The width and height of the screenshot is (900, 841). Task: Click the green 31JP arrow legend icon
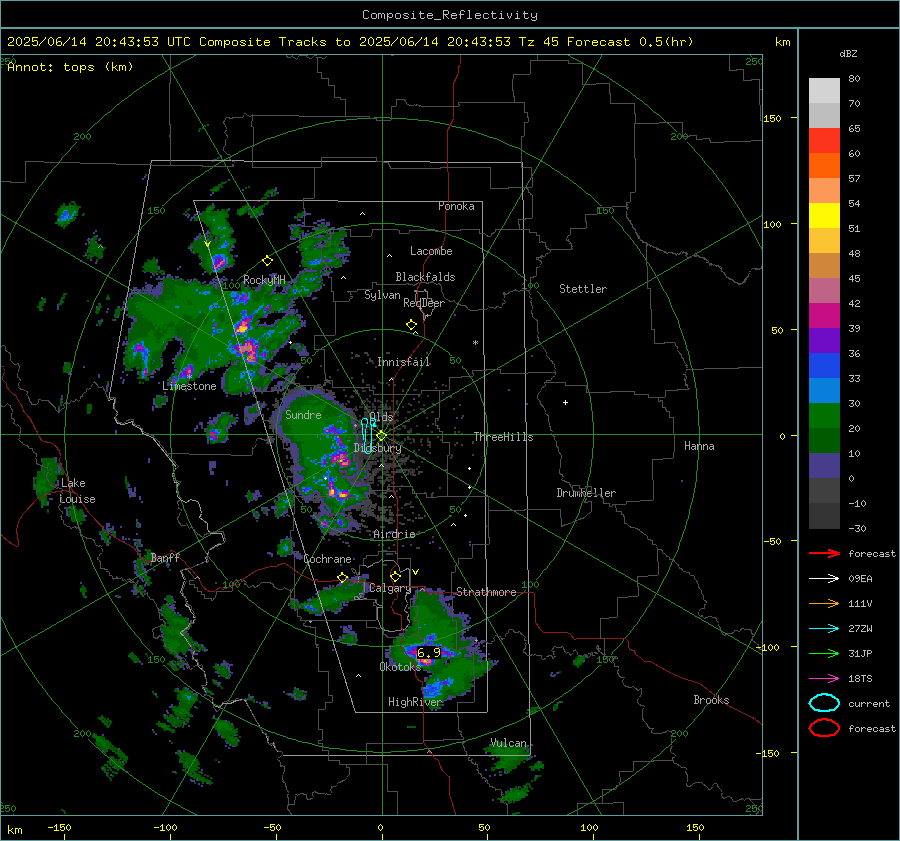pos(824,653)
